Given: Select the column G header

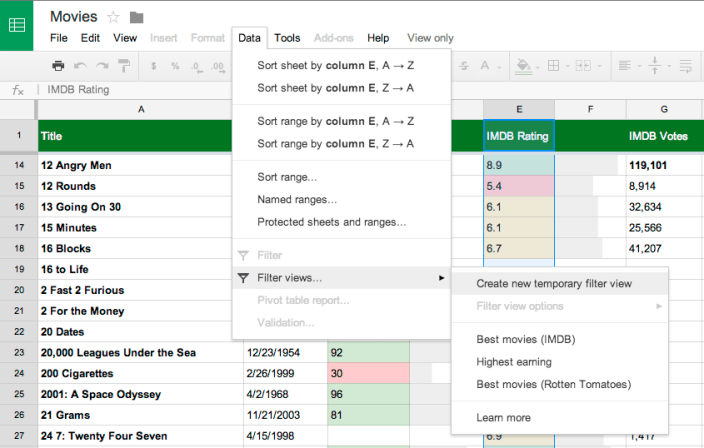Looking at the screenshot, I should click(x=664, y=108).
